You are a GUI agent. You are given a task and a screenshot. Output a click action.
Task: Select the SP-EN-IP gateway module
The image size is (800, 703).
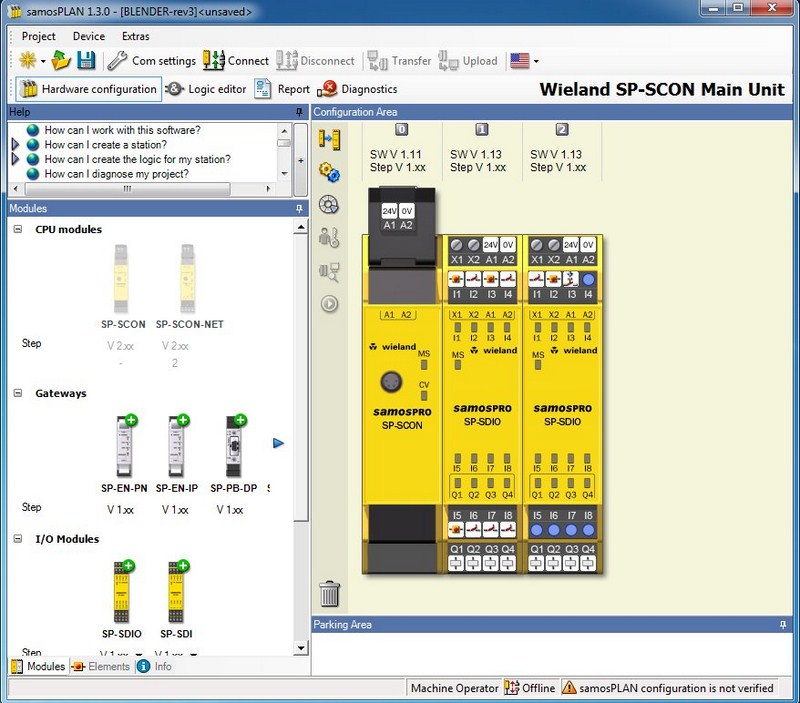point(177,446)
